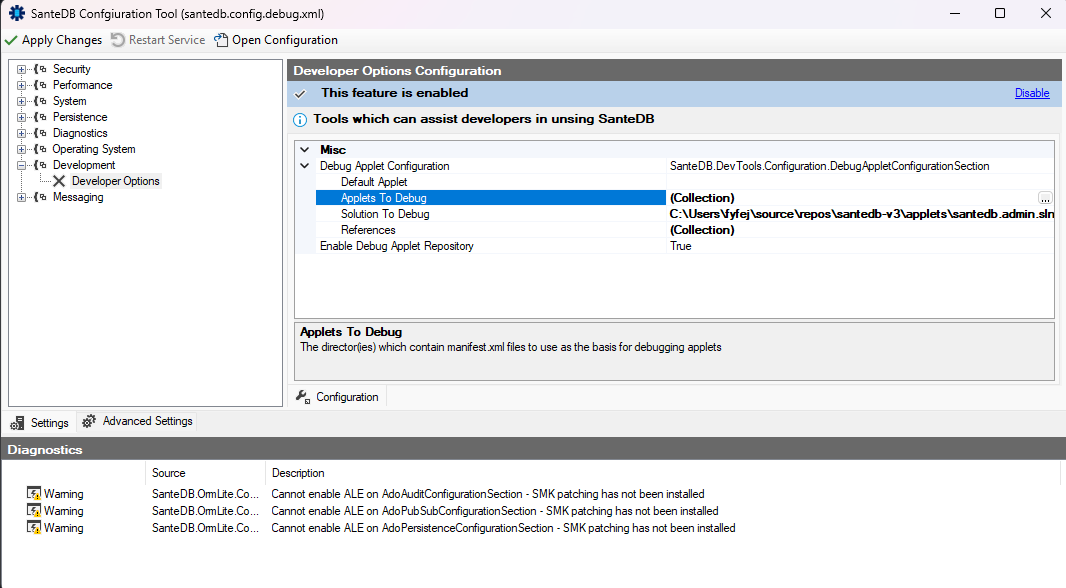
Task: Click the References (Collection) value
Action: tap(702, 230)
